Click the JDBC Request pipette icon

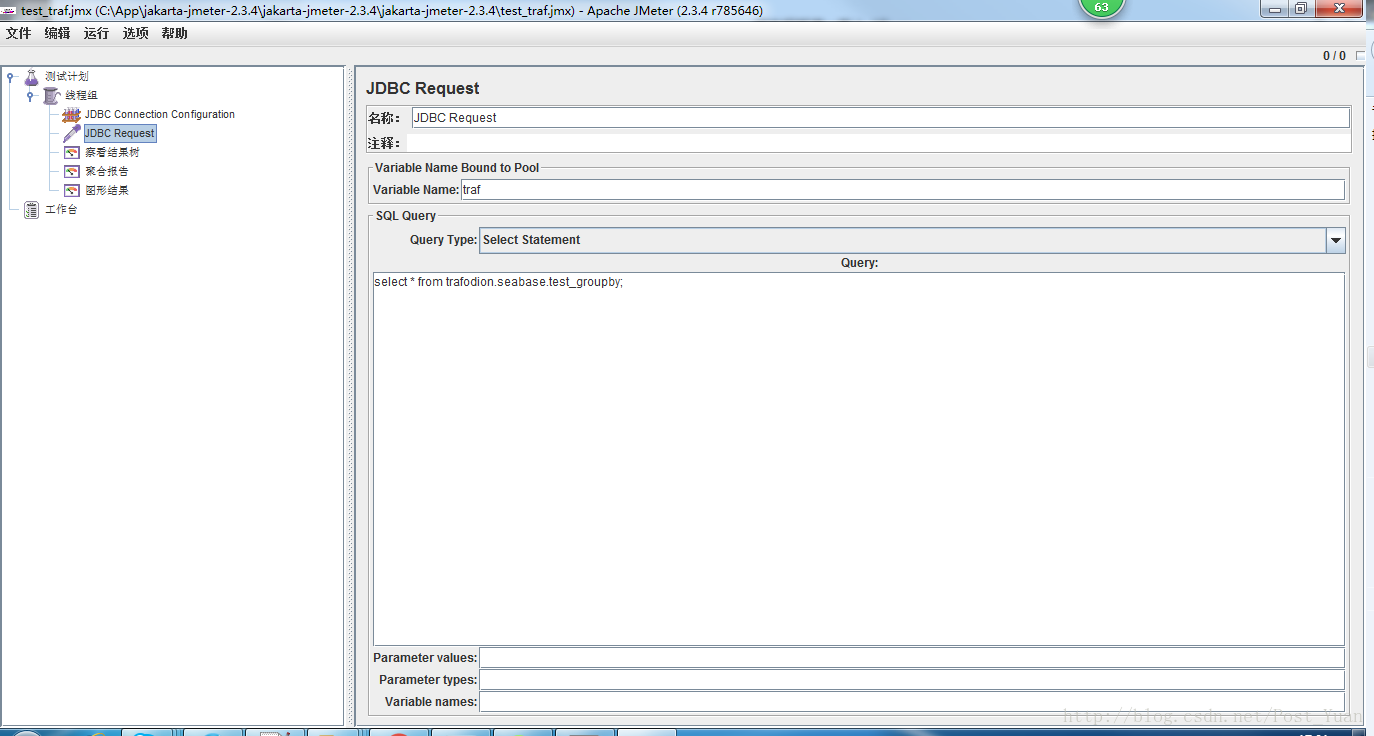coord(71,133)
